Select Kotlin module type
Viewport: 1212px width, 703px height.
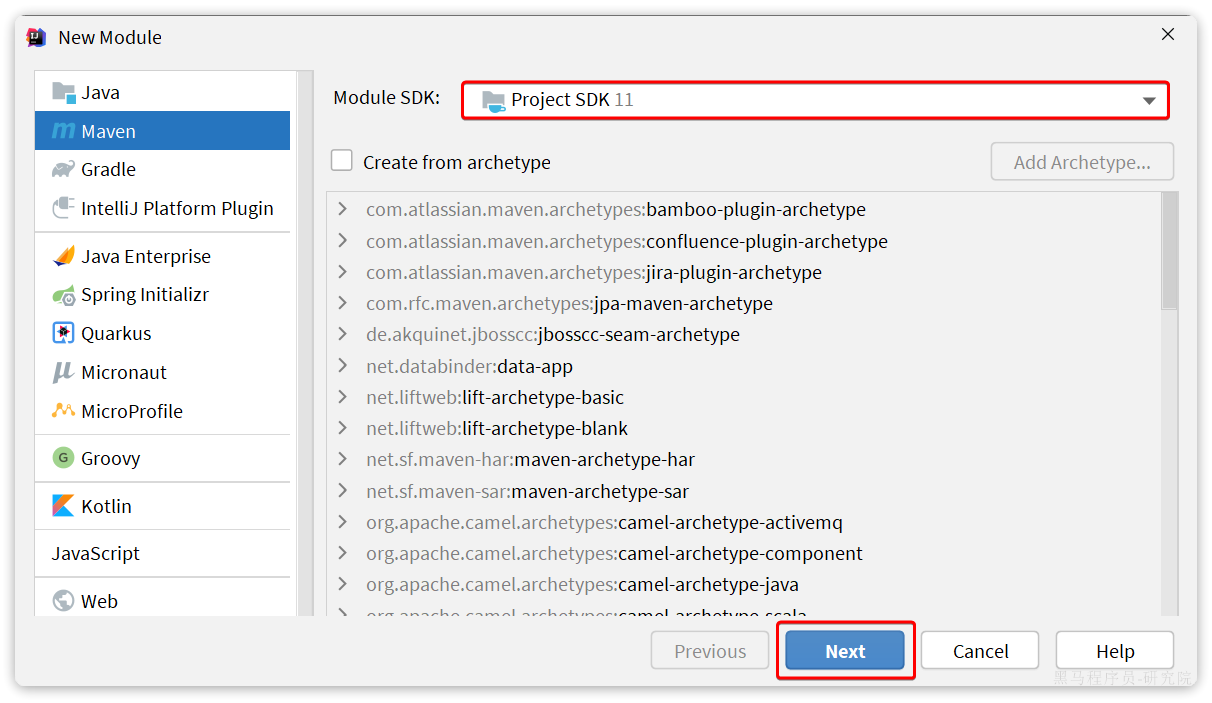point(163,506)
